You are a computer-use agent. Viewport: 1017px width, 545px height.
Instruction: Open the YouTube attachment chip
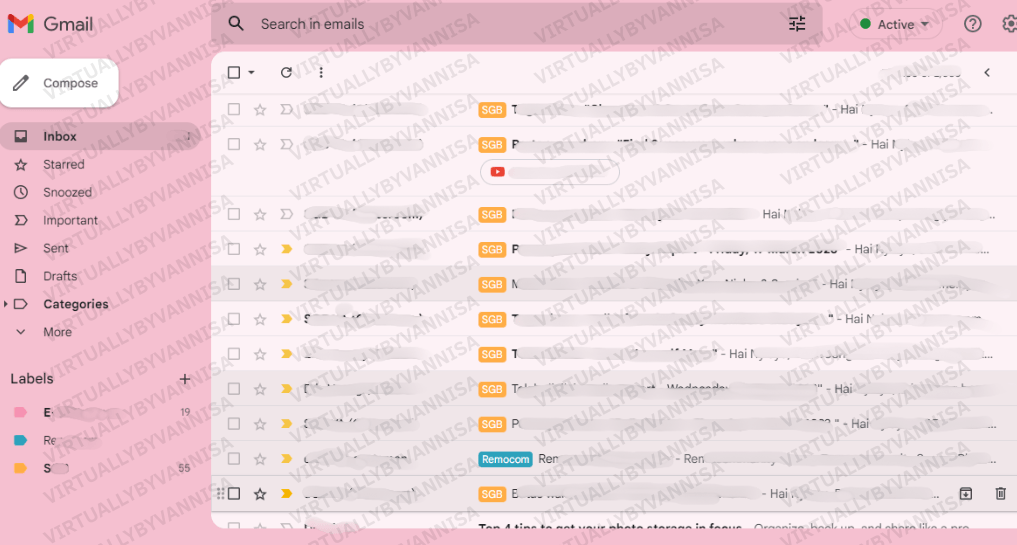(x=550, y=172)
